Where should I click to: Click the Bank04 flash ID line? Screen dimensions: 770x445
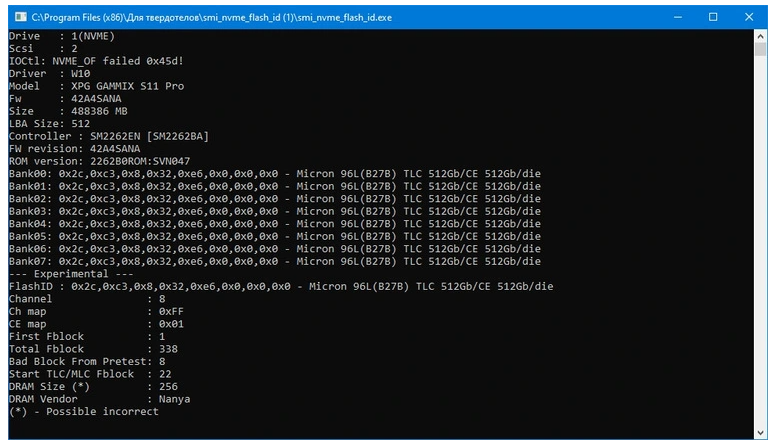coord(275,224)
